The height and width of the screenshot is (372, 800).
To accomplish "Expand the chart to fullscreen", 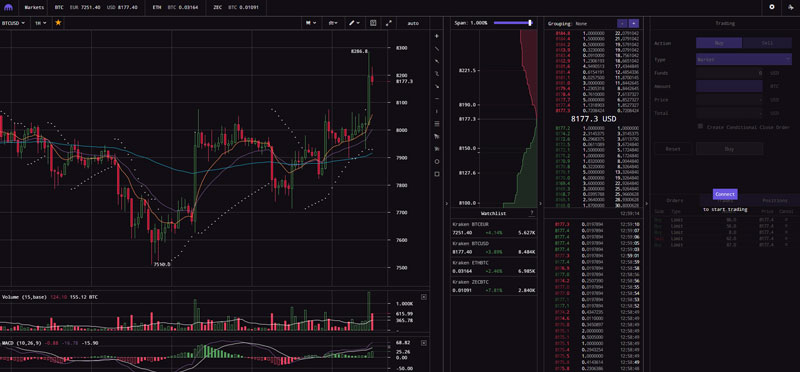I will 389,23.
